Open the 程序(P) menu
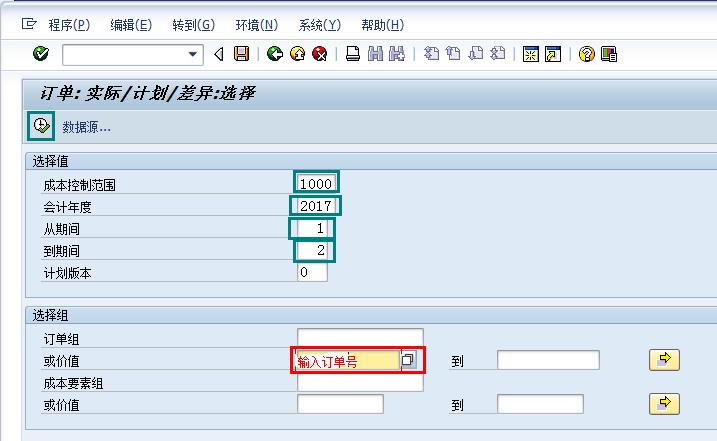The width and height of the screenshot is (717, 441). (69, 25)
